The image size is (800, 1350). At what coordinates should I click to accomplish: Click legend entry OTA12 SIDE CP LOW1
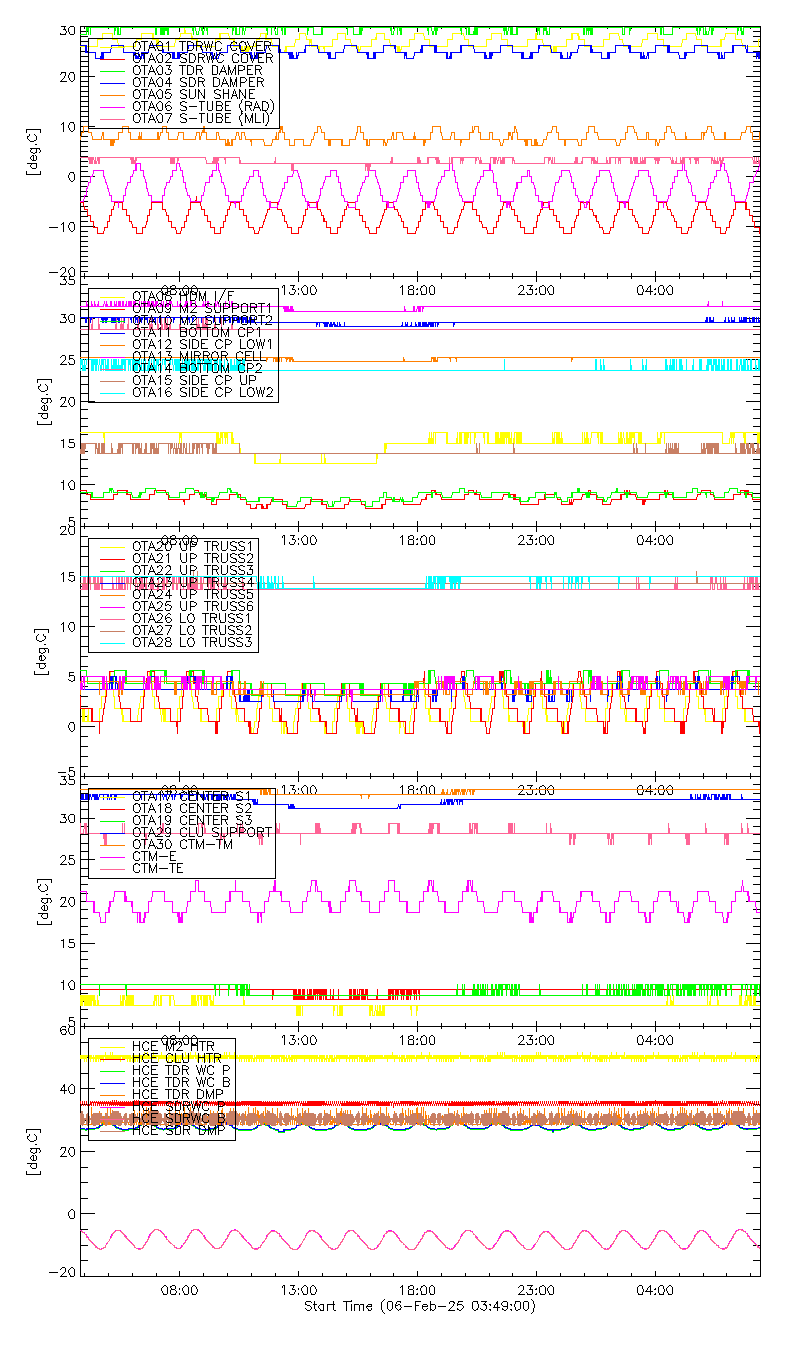coord(202,343)
